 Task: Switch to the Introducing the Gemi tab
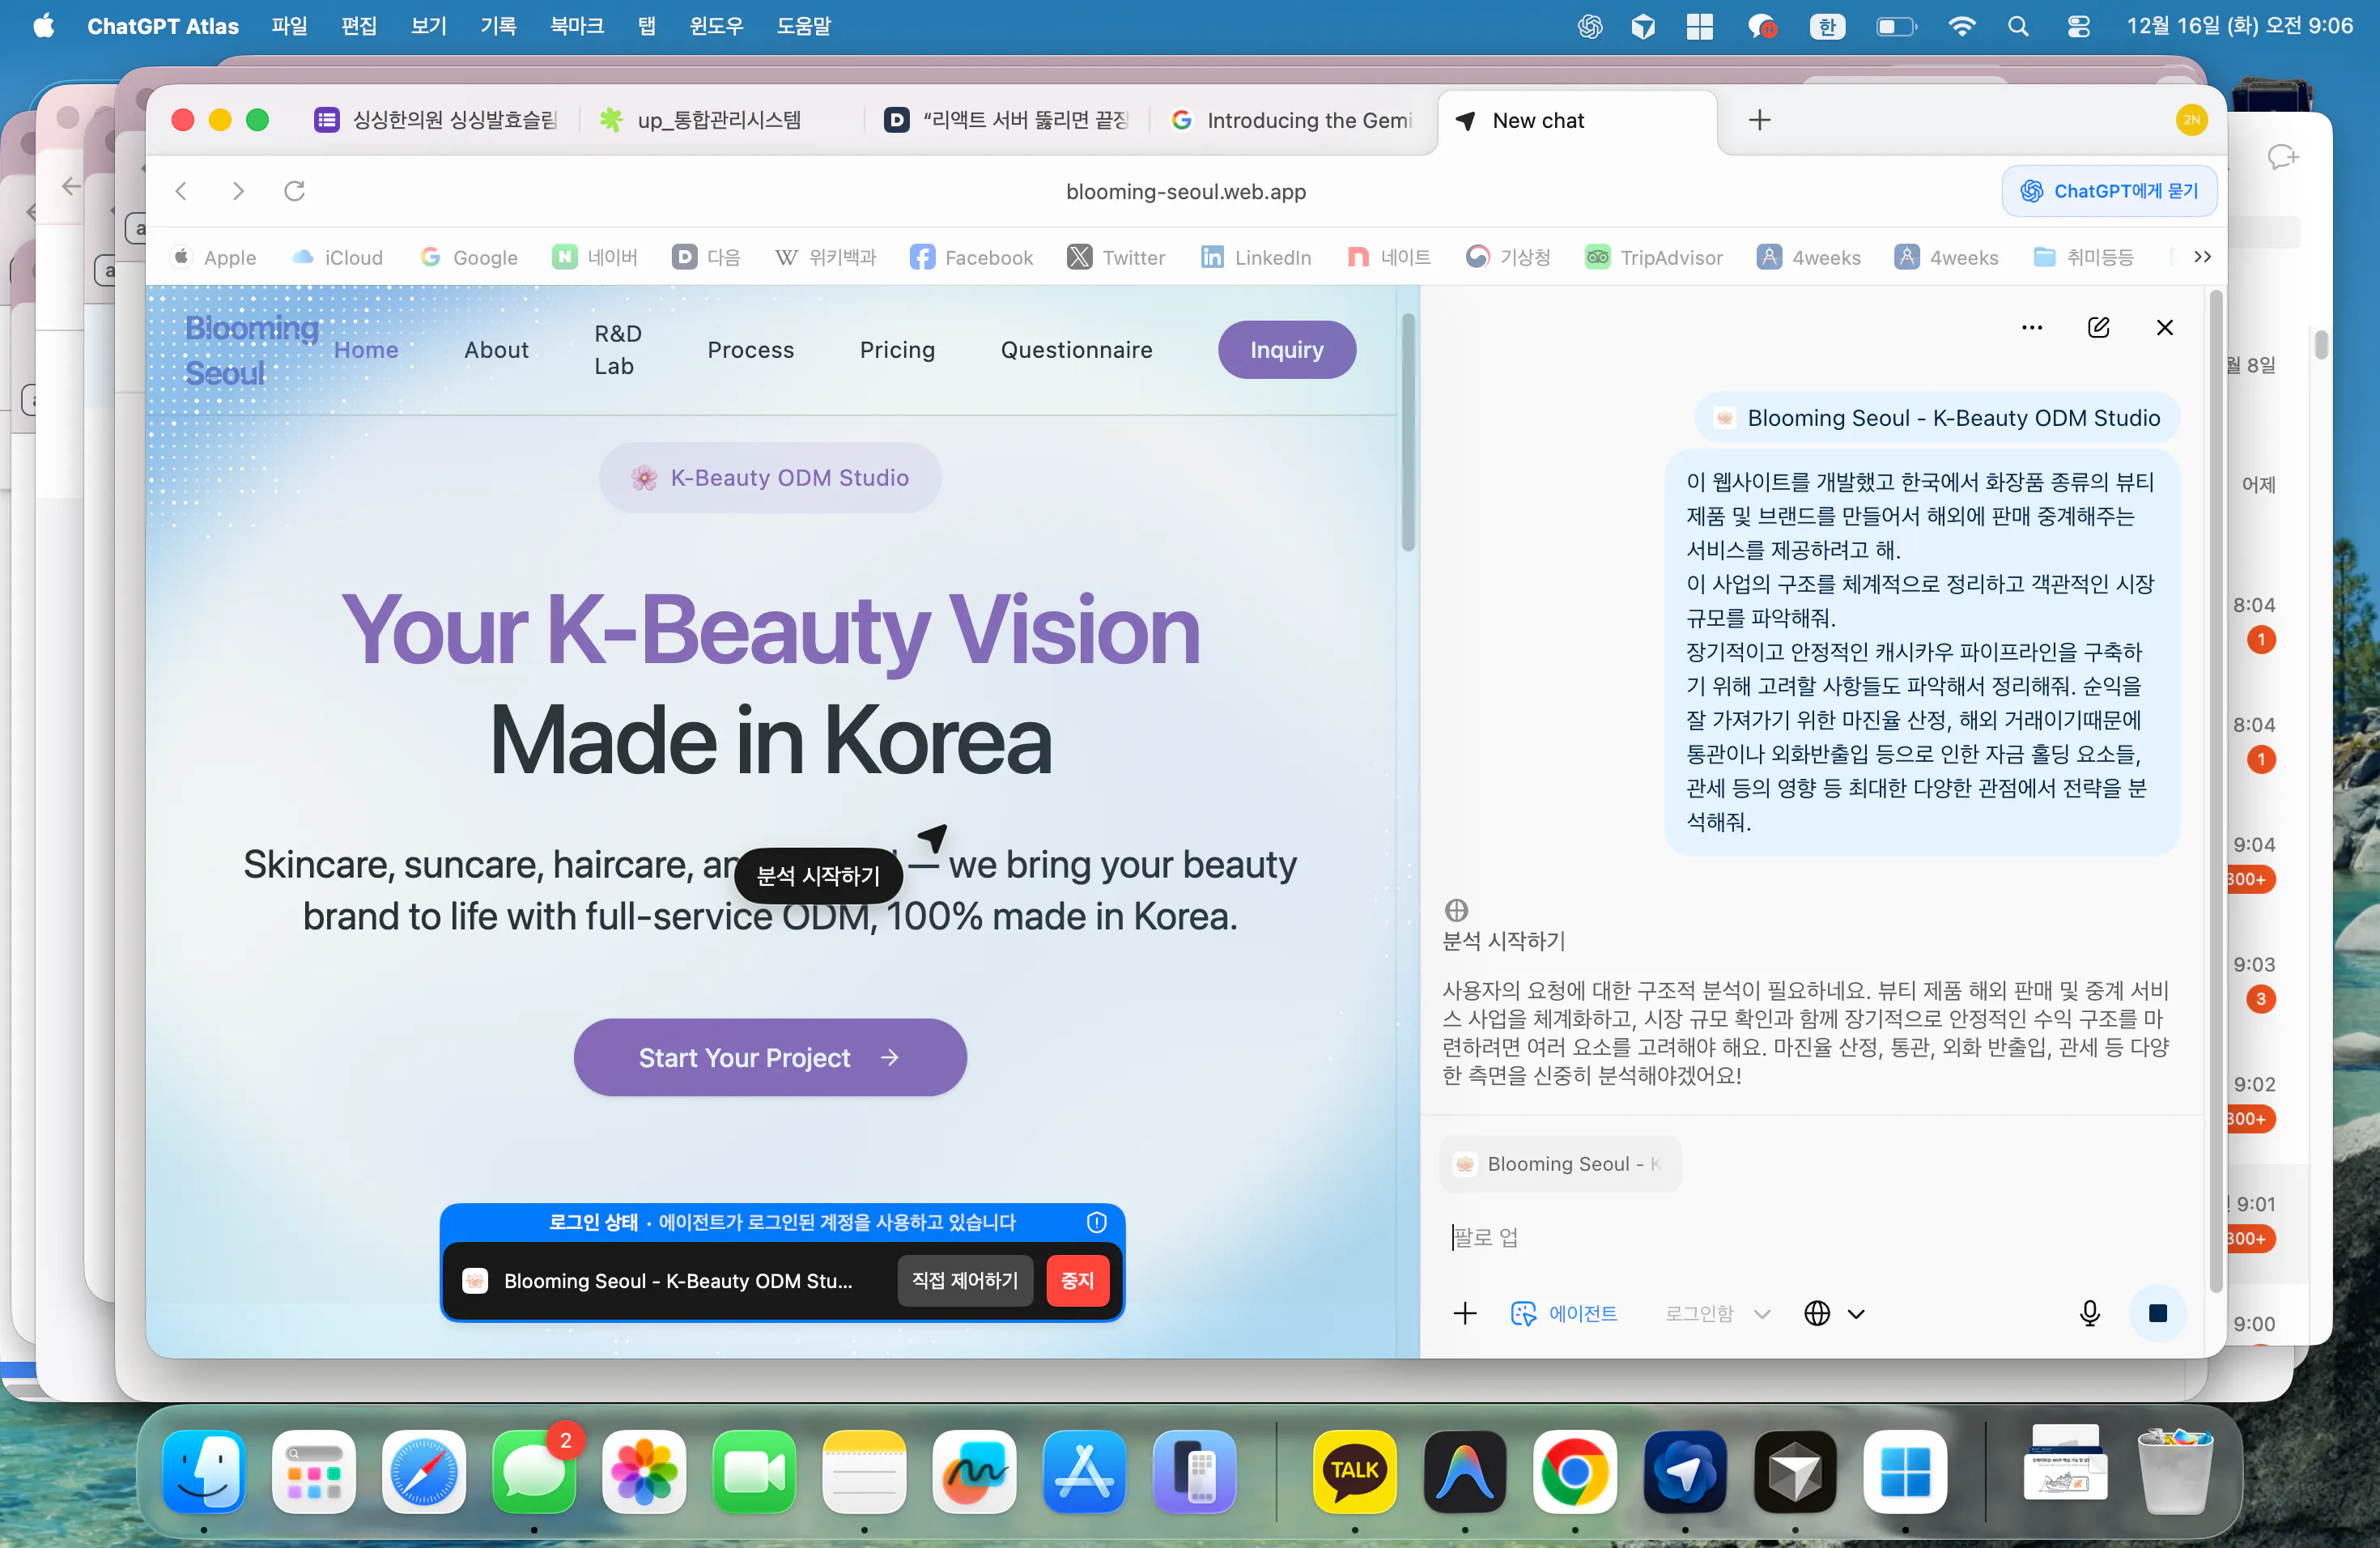click(1292, 120)
